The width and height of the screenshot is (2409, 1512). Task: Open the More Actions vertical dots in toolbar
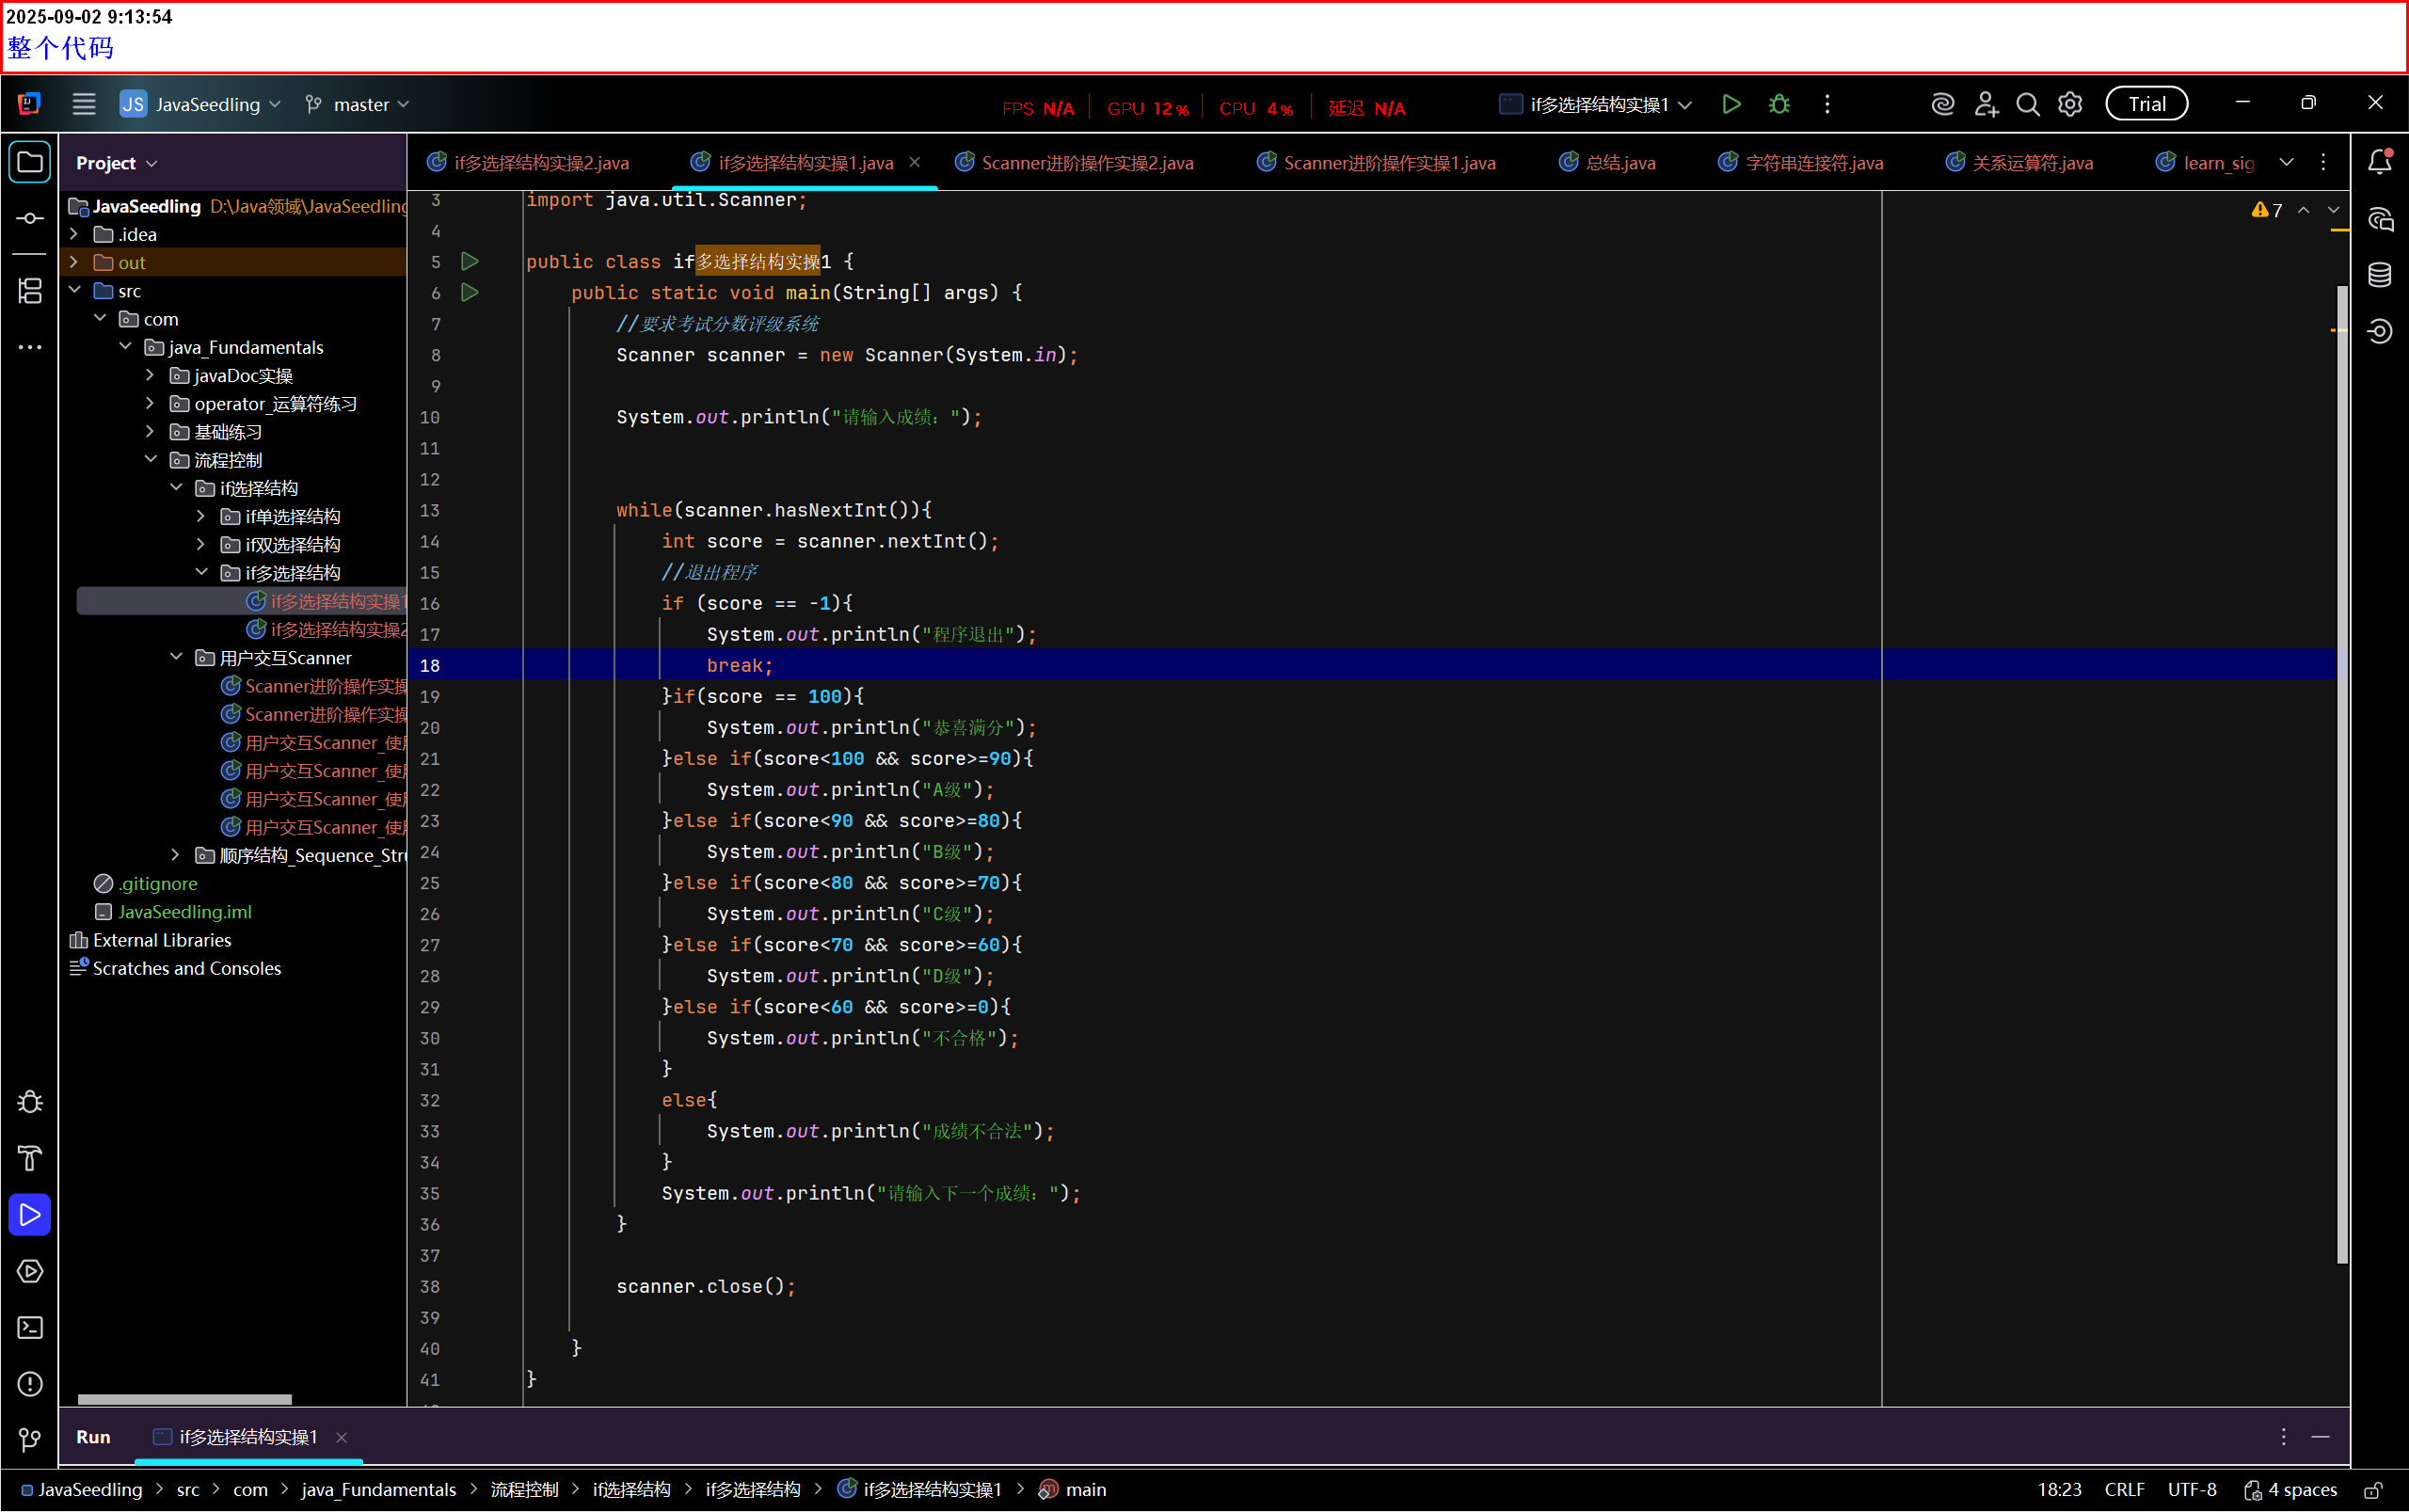(x=1827, y=104)
